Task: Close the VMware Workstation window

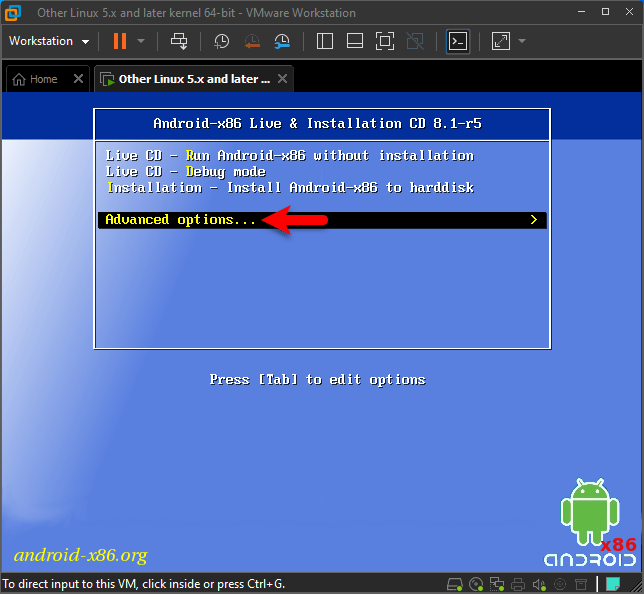Action: tap(629, 12)
